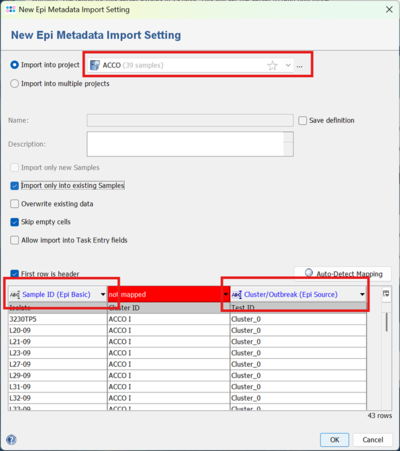Select the L27-09 sample cell
400x451 pixels.
coord(58,364)
